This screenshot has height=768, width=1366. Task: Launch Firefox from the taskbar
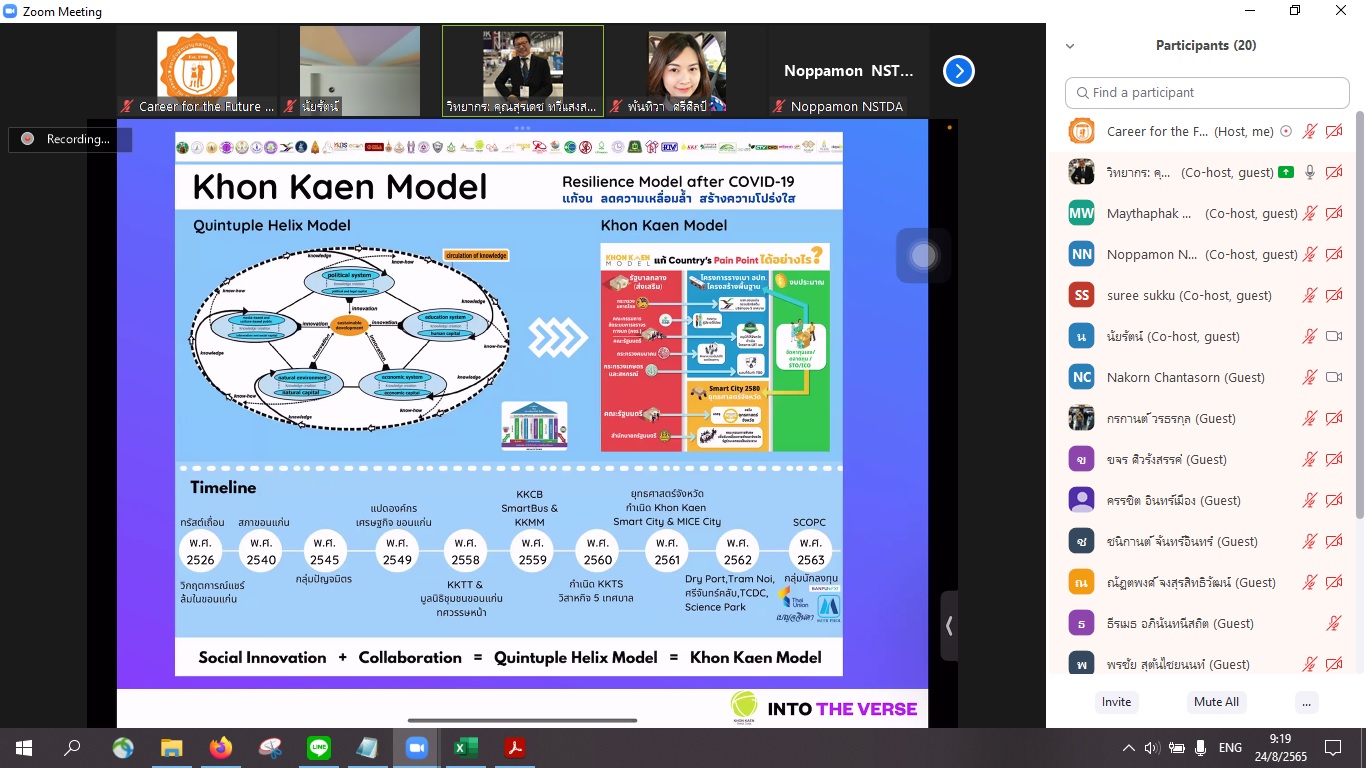tap(220, 747)
